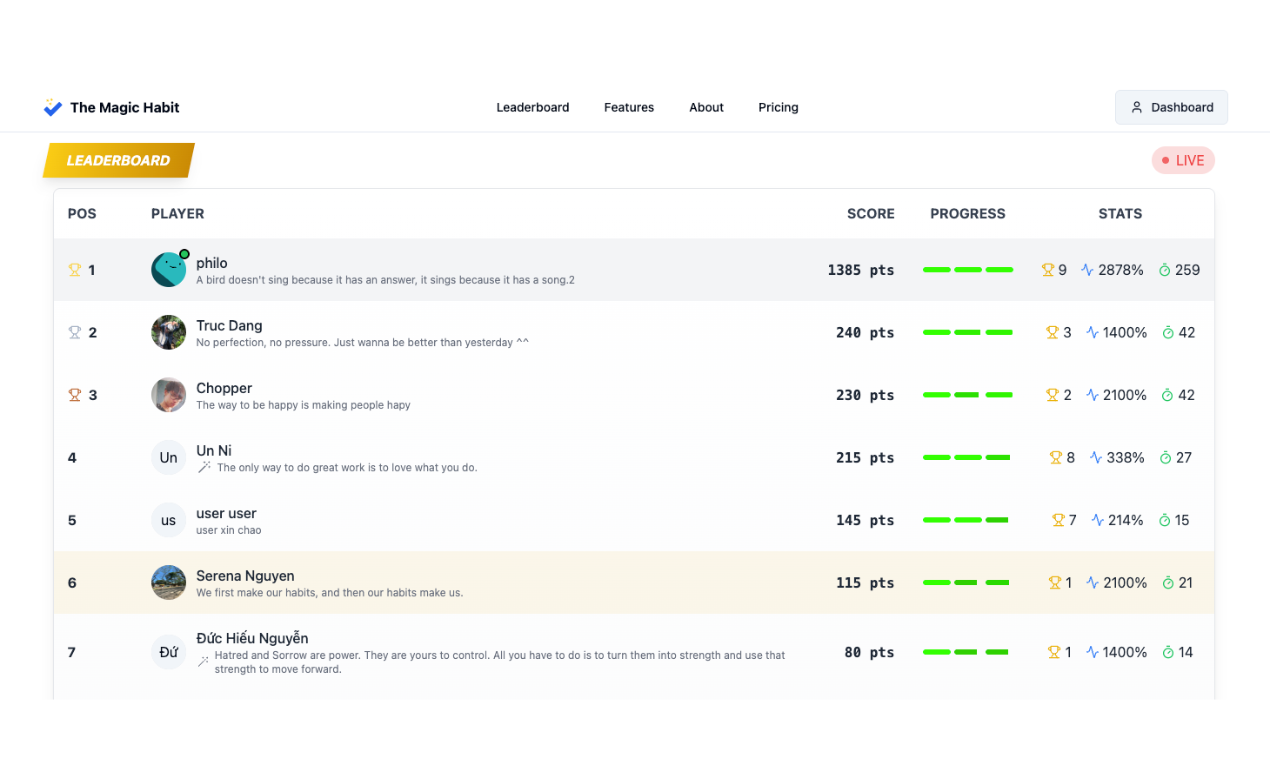
Task: Click Chopper's stopwatch icon
Action: coord(1168,395)
